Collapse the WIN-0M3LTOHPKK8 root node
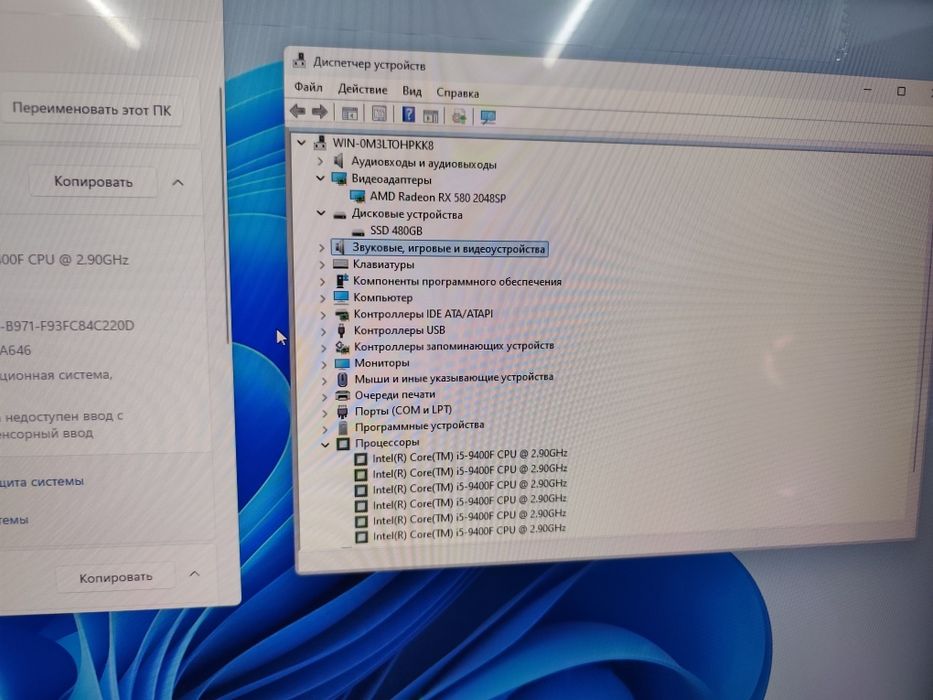 click(x=301, y=143)
